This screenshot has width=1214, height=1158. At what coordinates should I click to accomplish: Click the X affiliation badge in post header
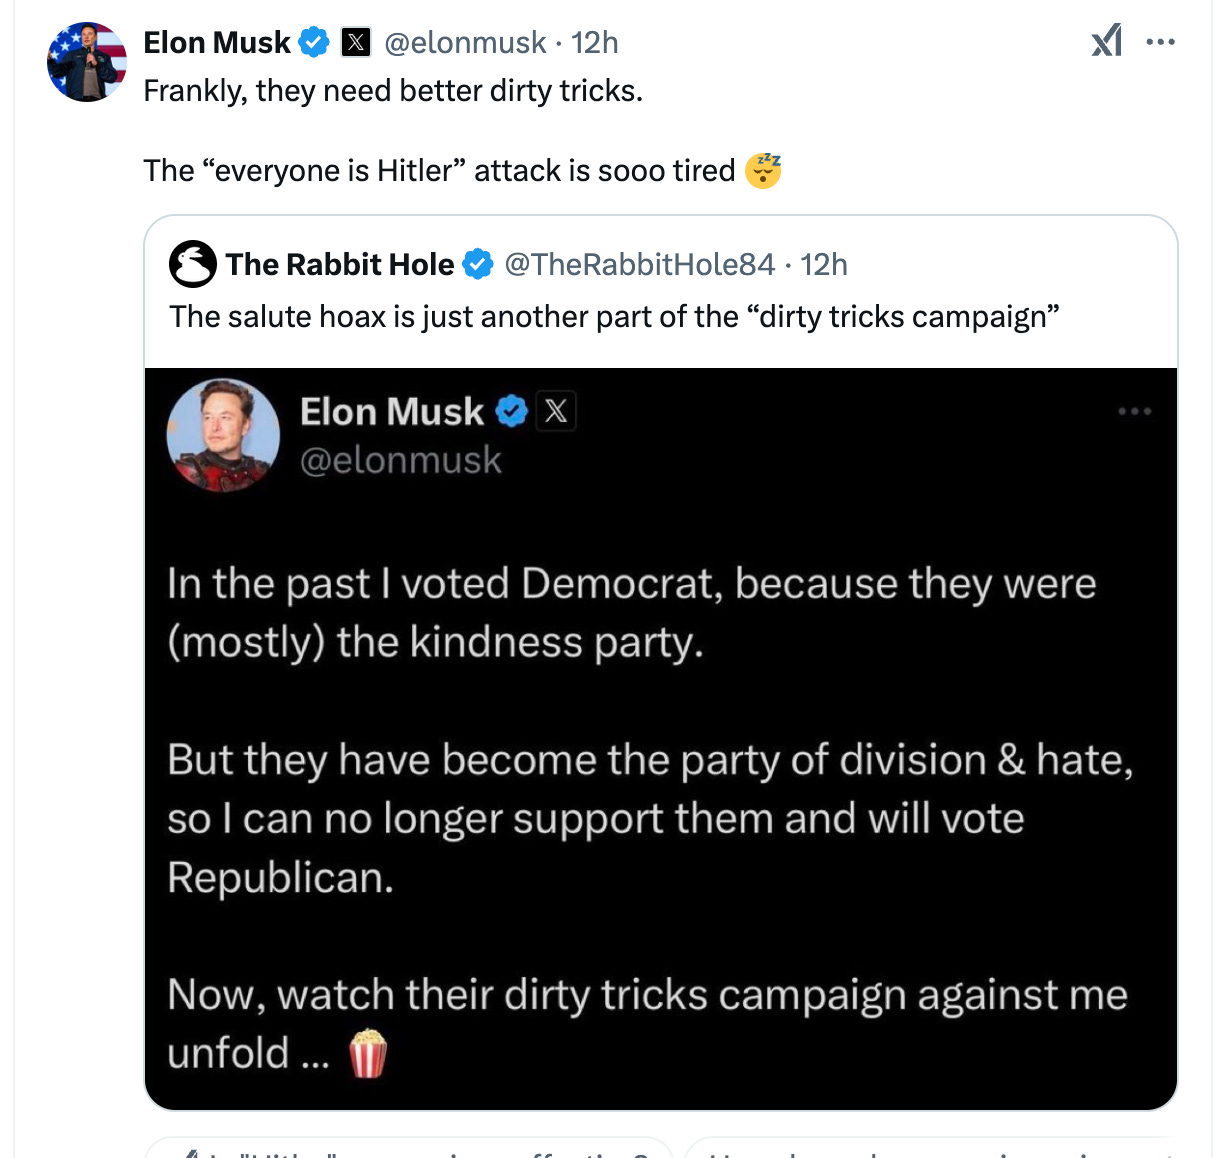click(356, 43)
